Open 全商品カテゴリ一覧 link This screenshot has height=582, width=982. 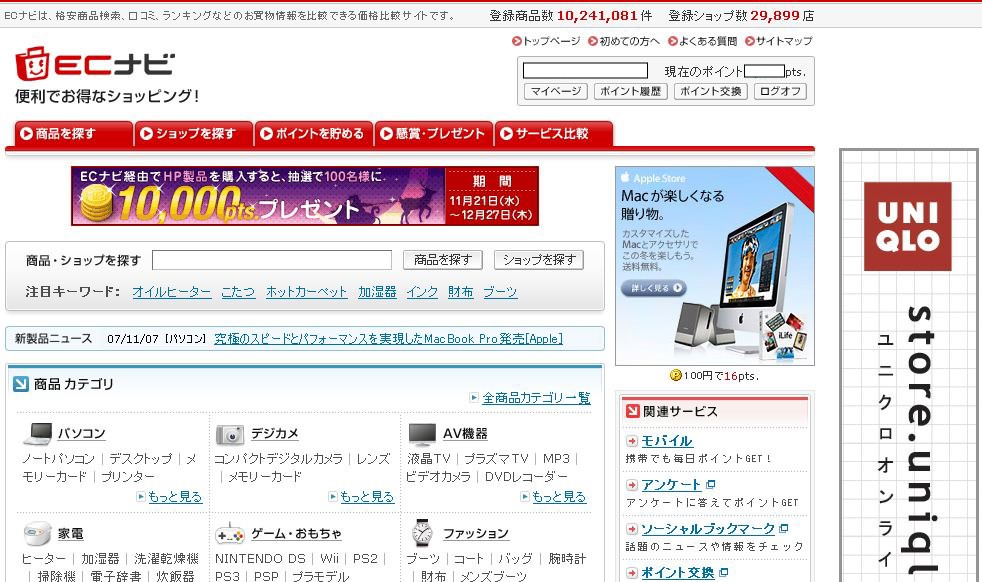536,398
